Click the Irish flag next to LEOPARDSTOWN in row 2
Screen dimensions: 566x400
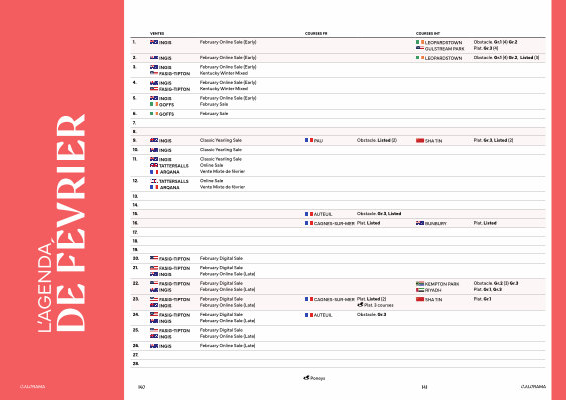[420, 58]
